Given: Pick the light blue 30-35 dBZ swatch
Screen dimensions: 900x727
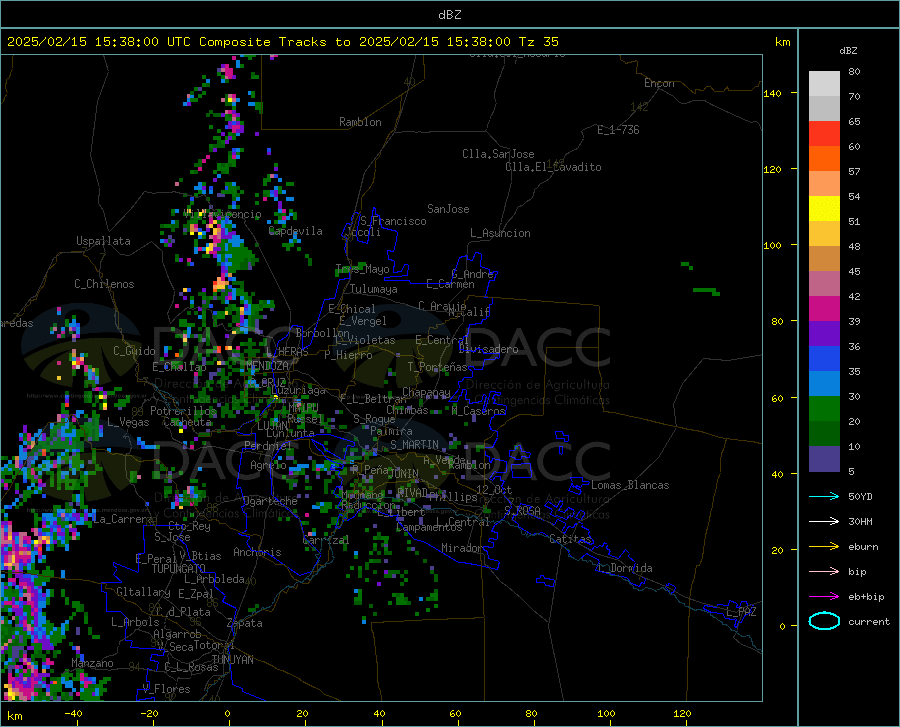Looking at the screenshot, I should tap(824, 384).
